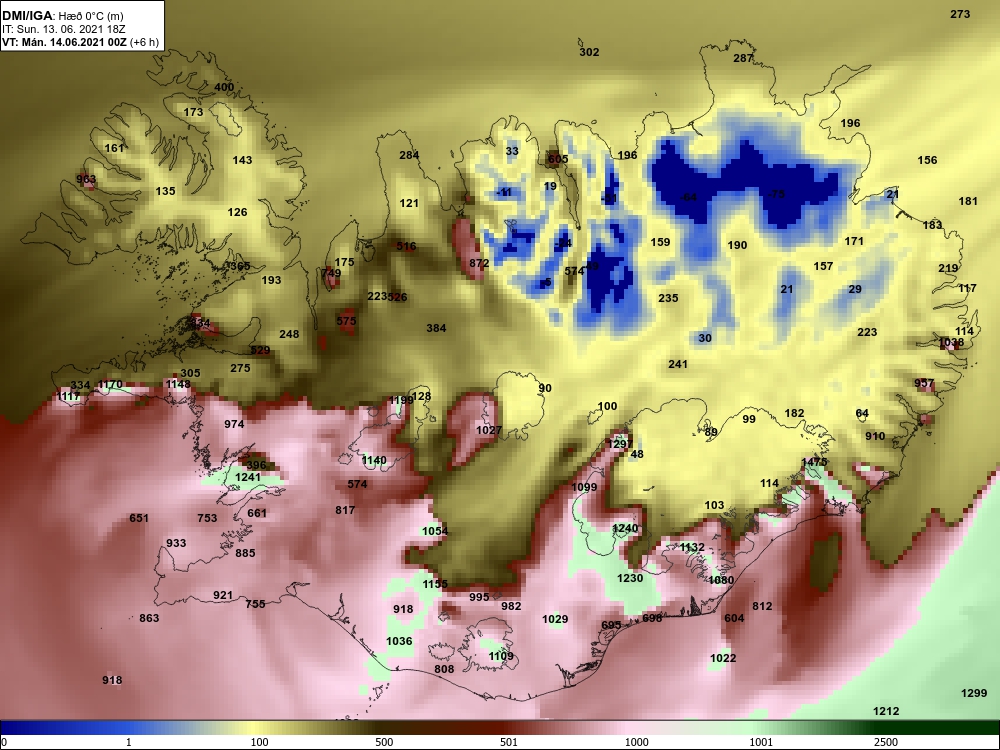Click the value 235
This screenshot has width=1000, height=750.
668,298
